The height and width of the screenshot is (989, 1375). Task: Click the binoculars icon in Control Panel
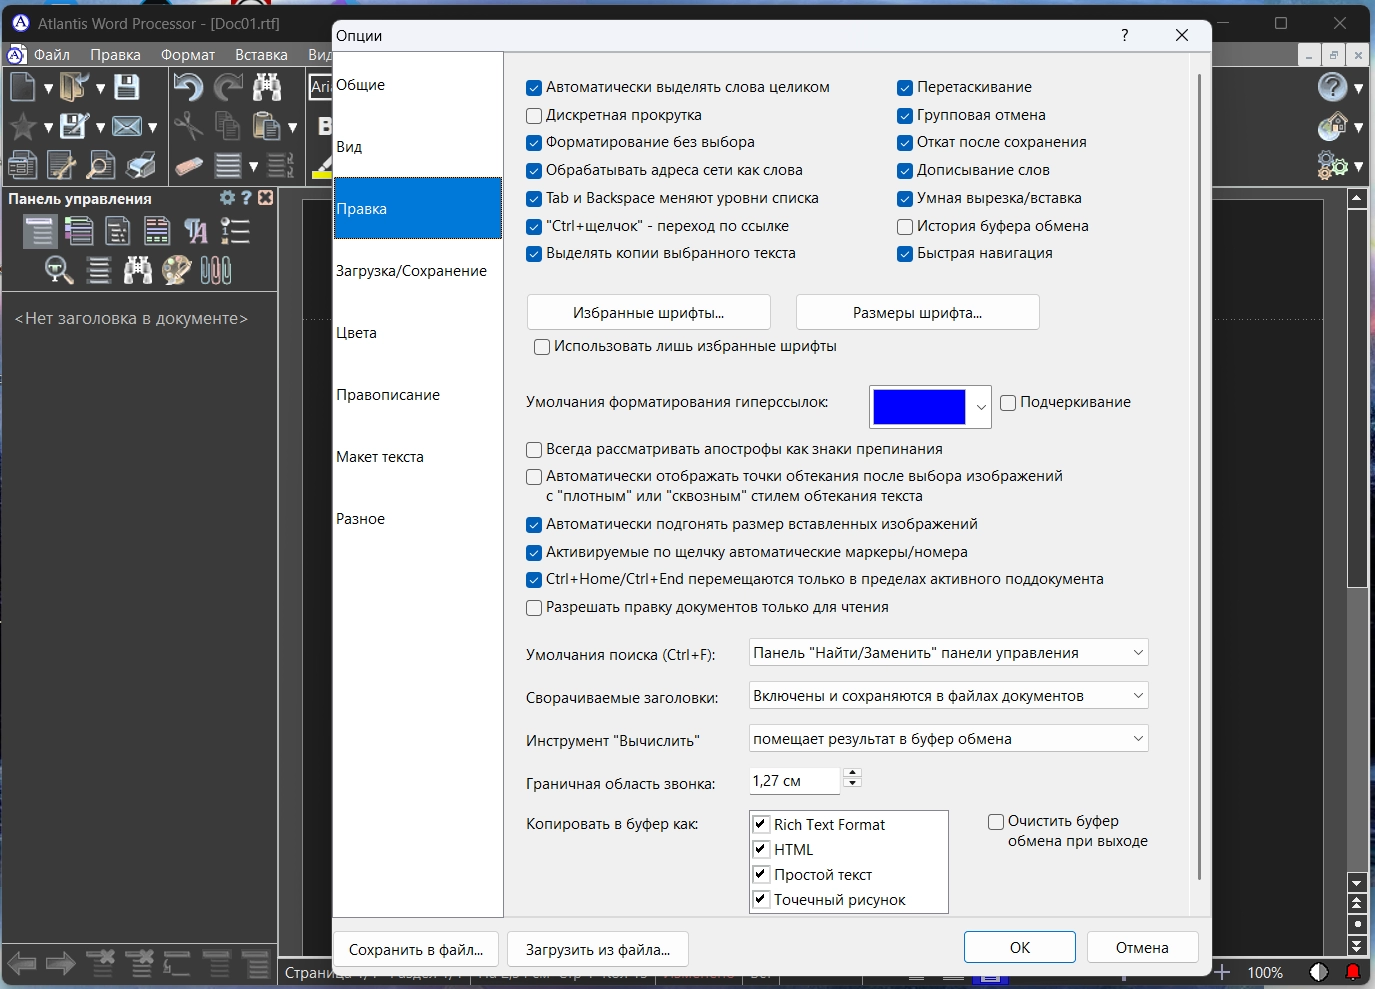point(138,270)
